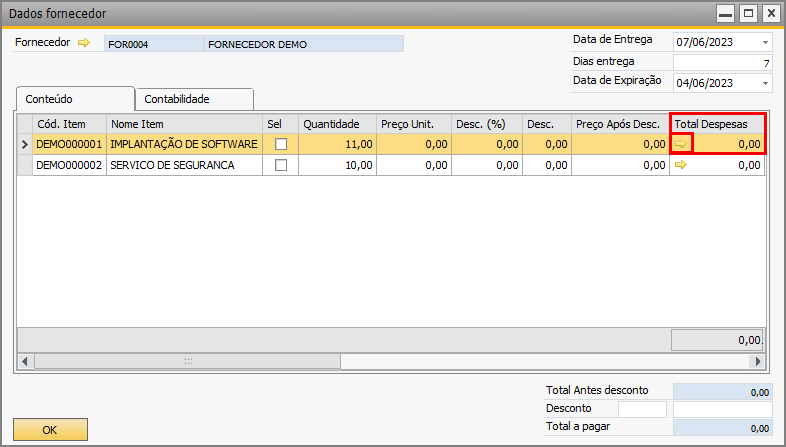
Task: Check Sel box for SERVICO DE SEGURANCA
Action: coord(281,165)
